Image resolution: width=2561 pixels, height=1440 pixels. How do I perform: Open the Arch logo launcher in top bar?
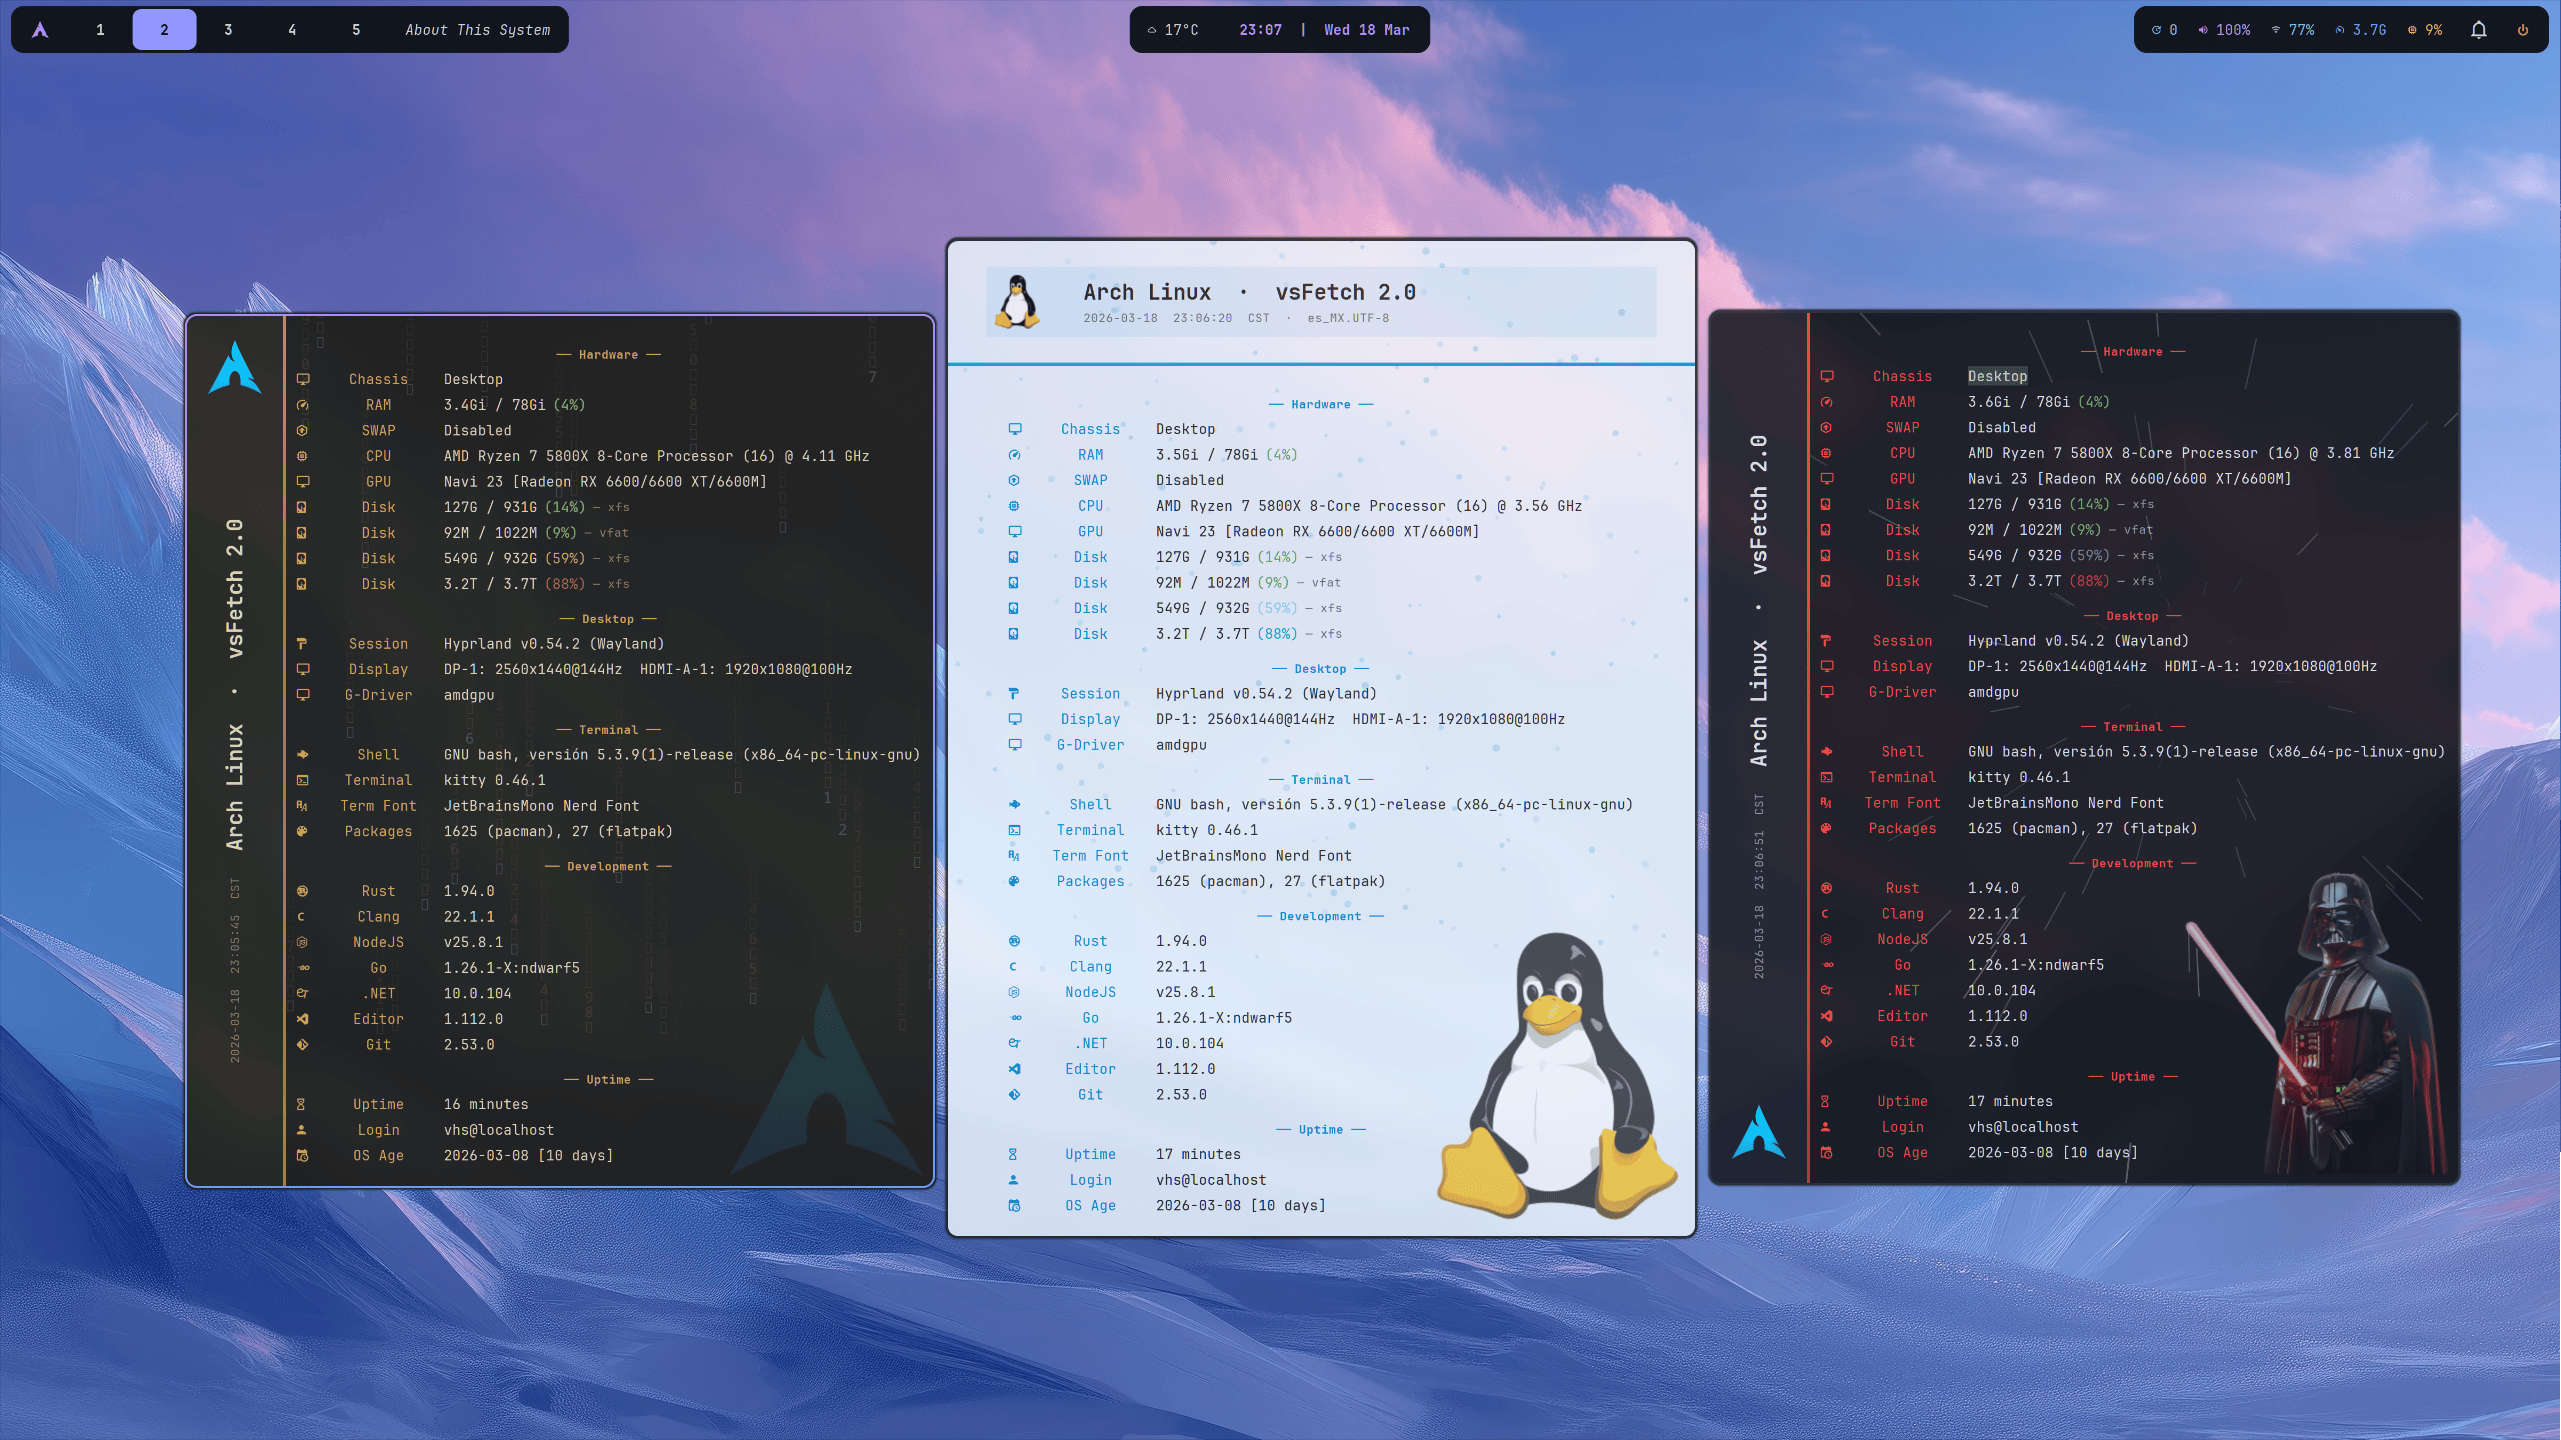coord(40,30)
